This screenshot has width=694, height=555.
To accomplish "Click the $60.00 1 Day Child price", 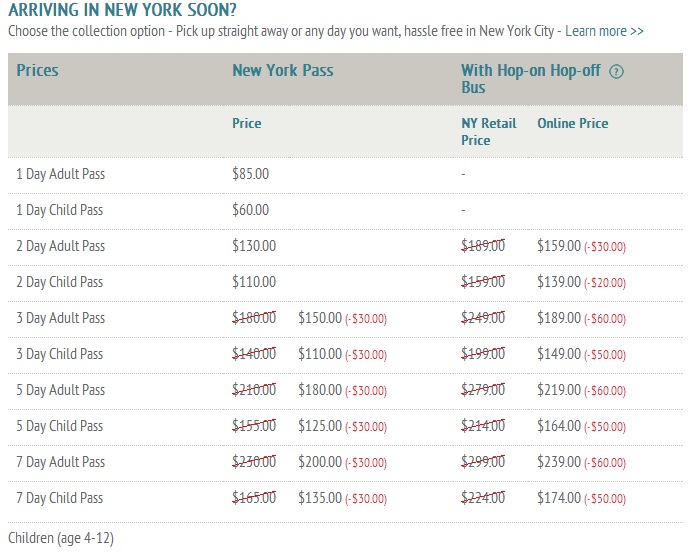I will click(x=251, y=210).
